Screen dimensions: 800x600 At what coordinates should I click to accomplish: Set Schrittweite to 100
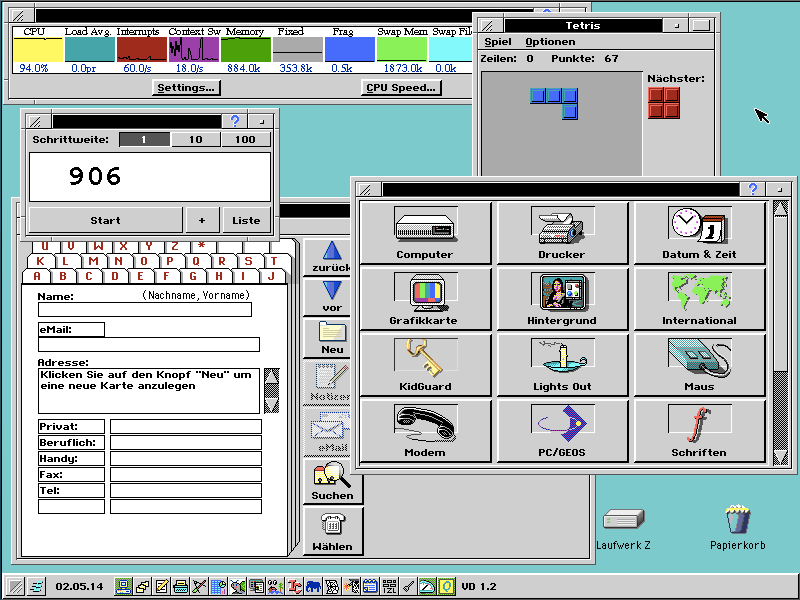[x=245, y=139]
